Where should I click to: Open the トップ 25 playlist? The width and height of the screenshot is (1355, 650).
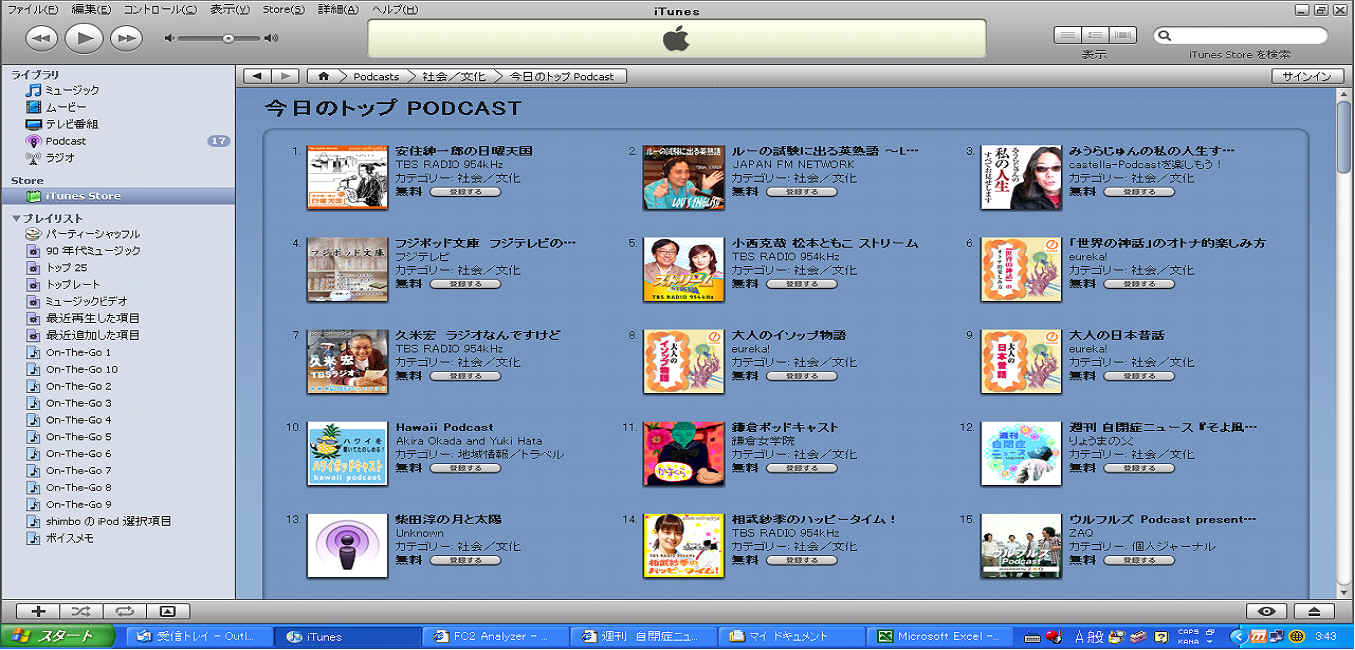(66, 268)
